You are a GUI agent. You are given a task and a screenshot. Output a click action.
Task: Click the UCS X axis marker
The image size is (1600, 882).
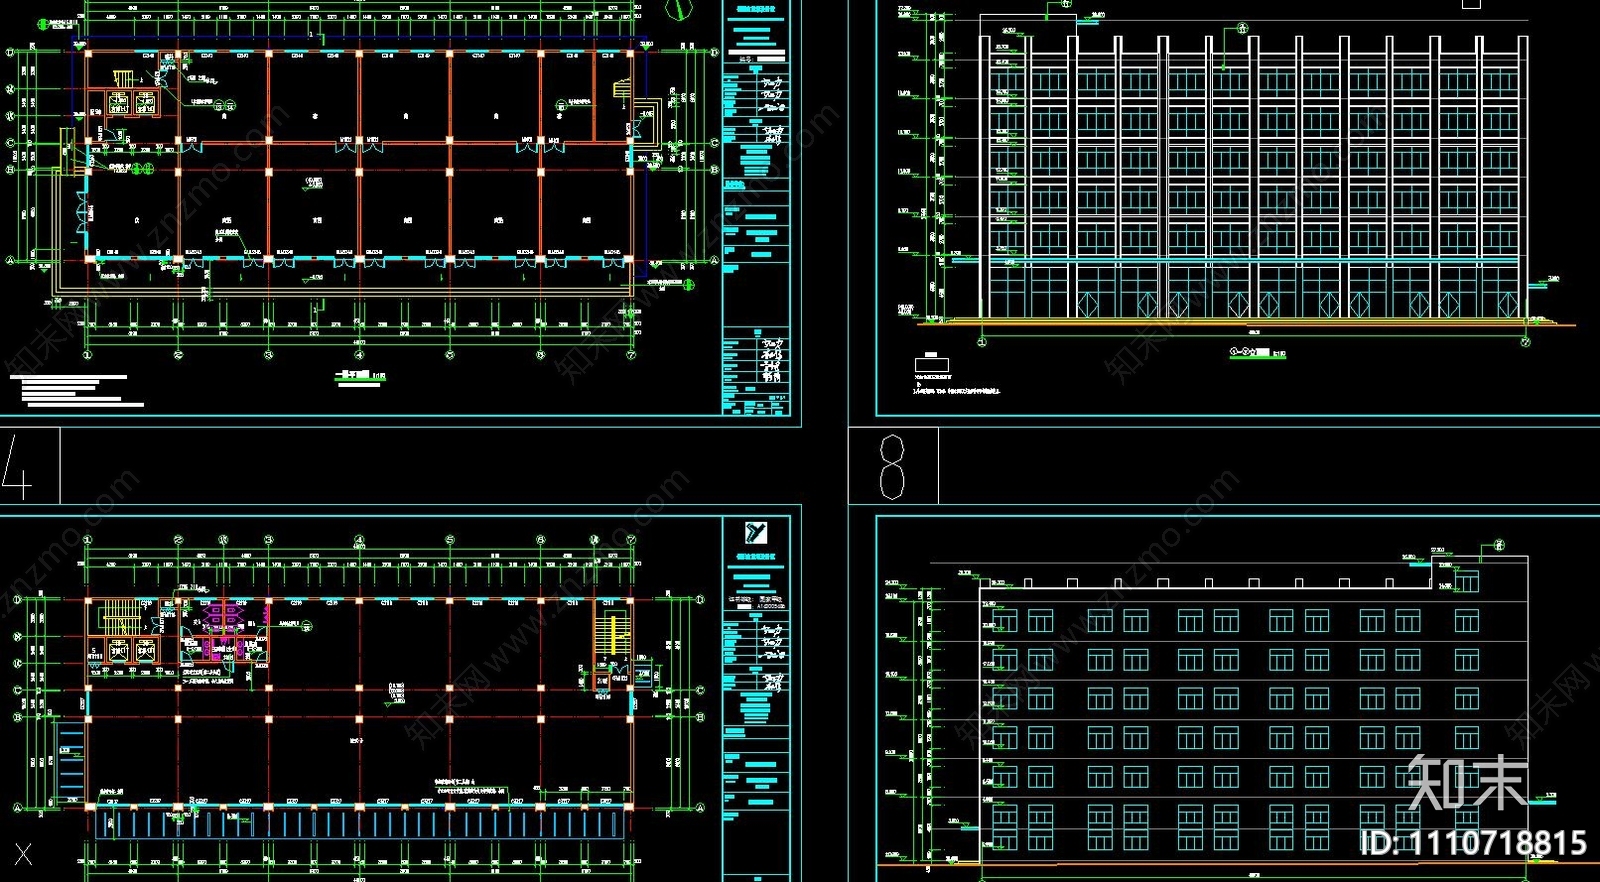(23, 854)
